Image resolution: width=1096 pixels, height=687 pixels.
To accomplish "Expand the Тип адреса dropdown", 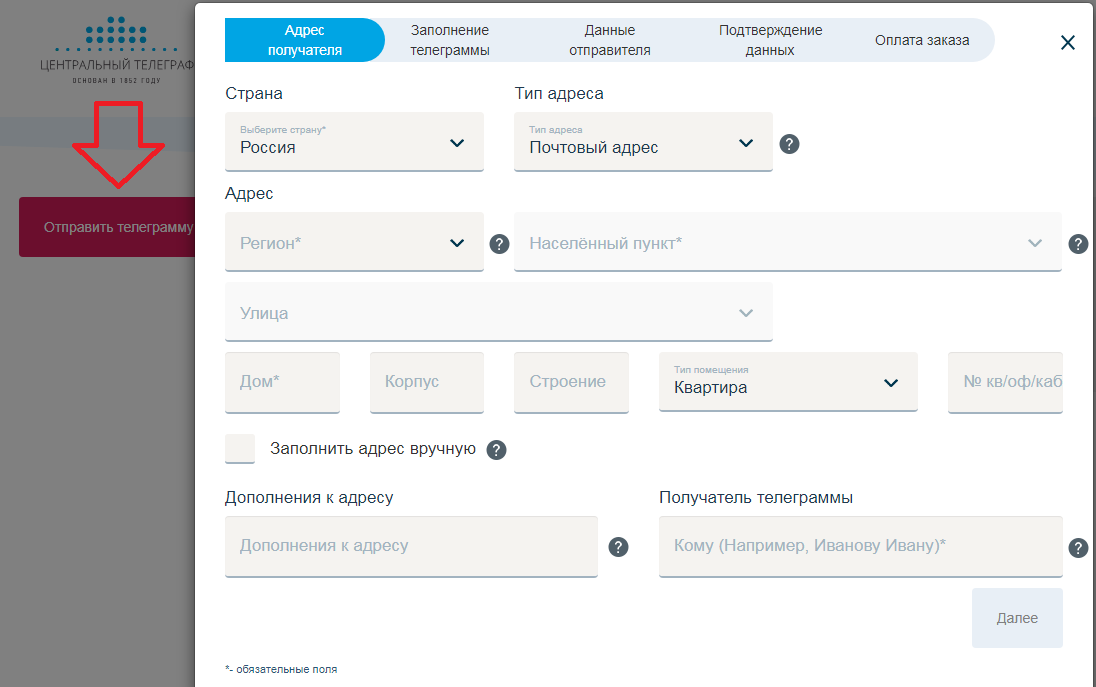I will coord(643,142).
